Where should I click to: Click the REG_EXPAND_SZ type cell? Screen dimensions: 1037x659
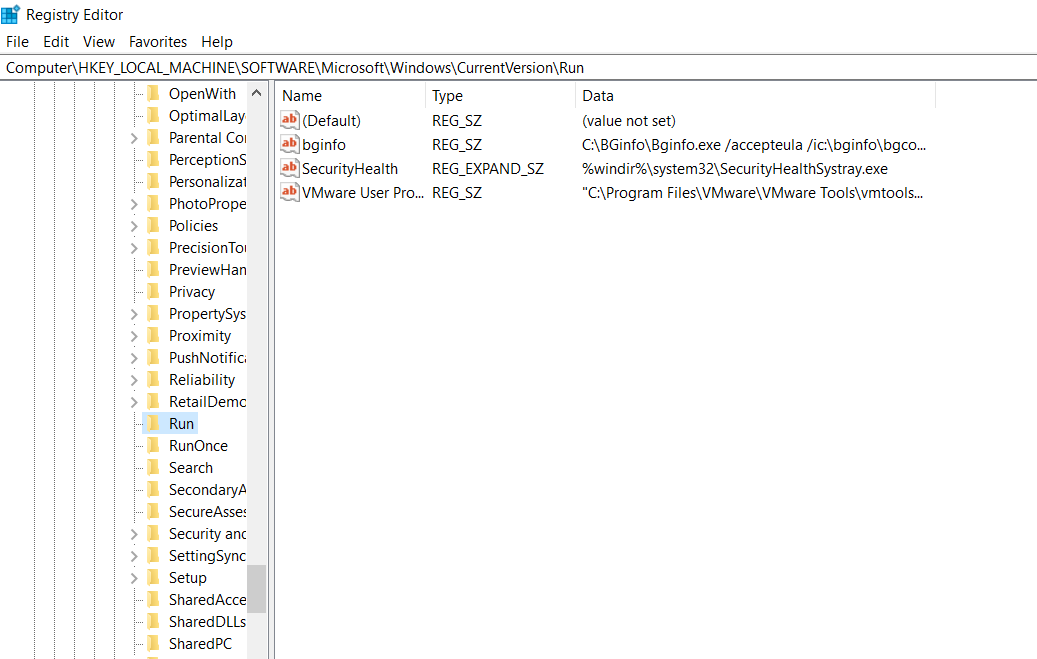point(488,169)
